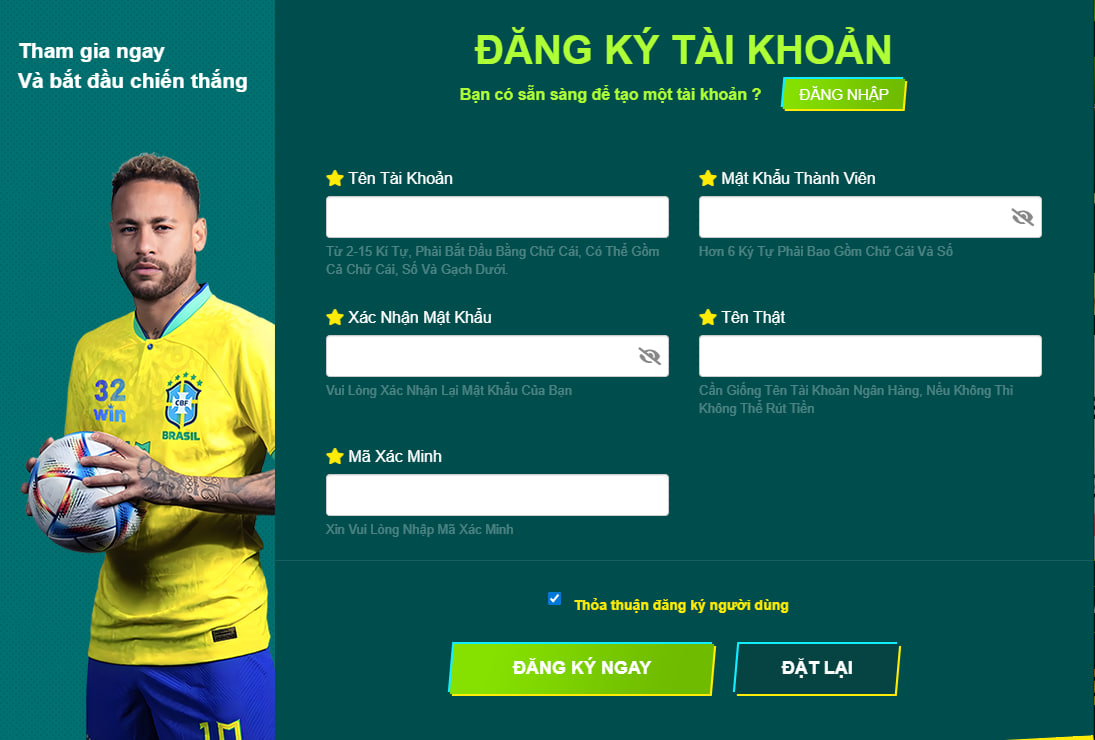Uncheck the Thỏa thuận đăng ký người dùng checkbox
Image resolution: width=1095 pixels, height=740 pixels.
[554, 598]
